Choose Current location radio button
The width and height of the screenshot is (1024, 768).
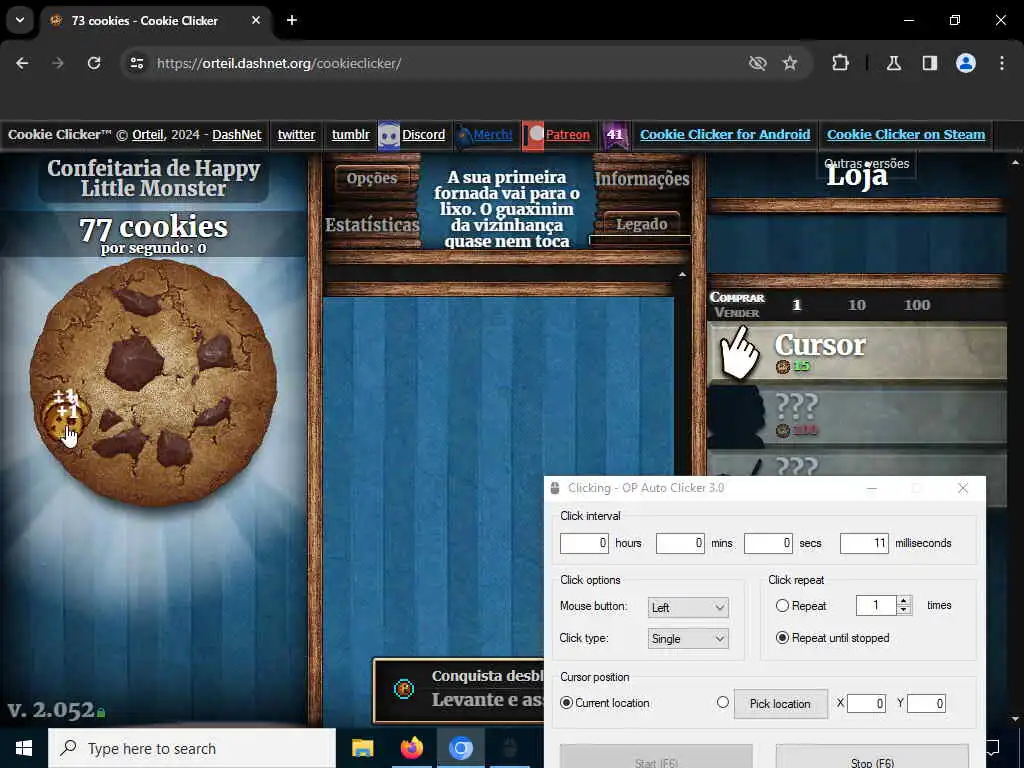[x=566, y=703]
